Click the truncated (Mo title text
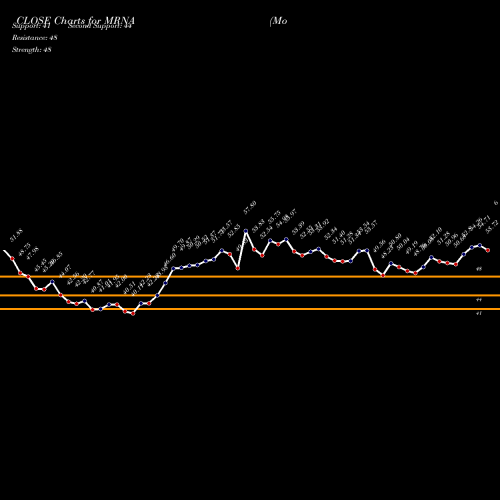500x500 pixels. pos(278,21)
